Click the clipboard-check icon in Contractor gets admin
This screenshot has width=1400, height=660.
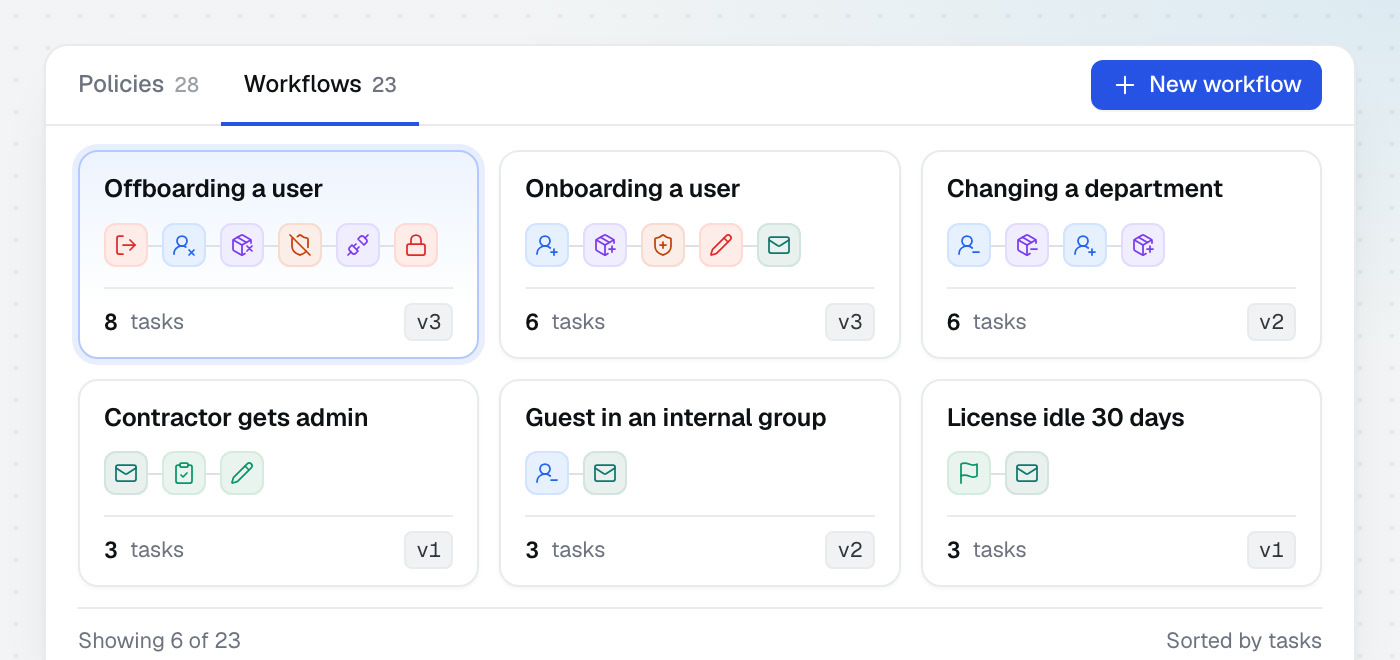click(184, 473)
